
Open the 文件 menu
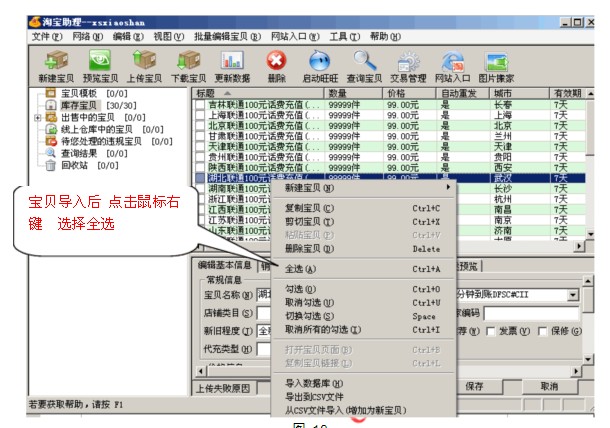coord(47,37)
